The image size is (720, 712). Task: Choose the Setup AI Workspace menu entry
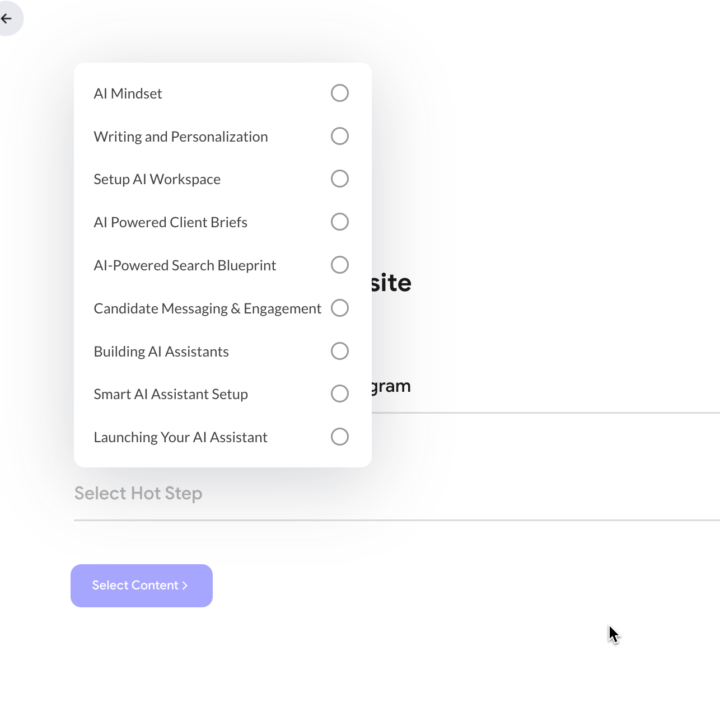coord(223,179)
